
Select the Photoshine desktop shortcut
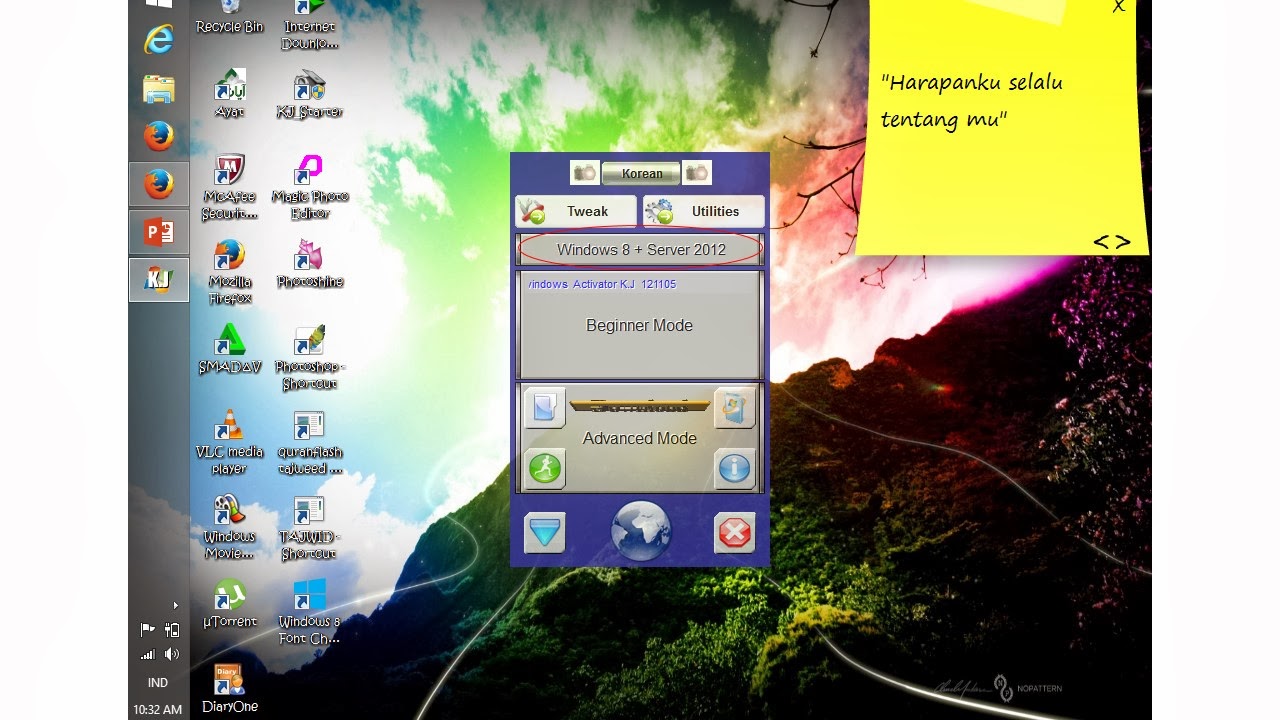coord(310,264)
